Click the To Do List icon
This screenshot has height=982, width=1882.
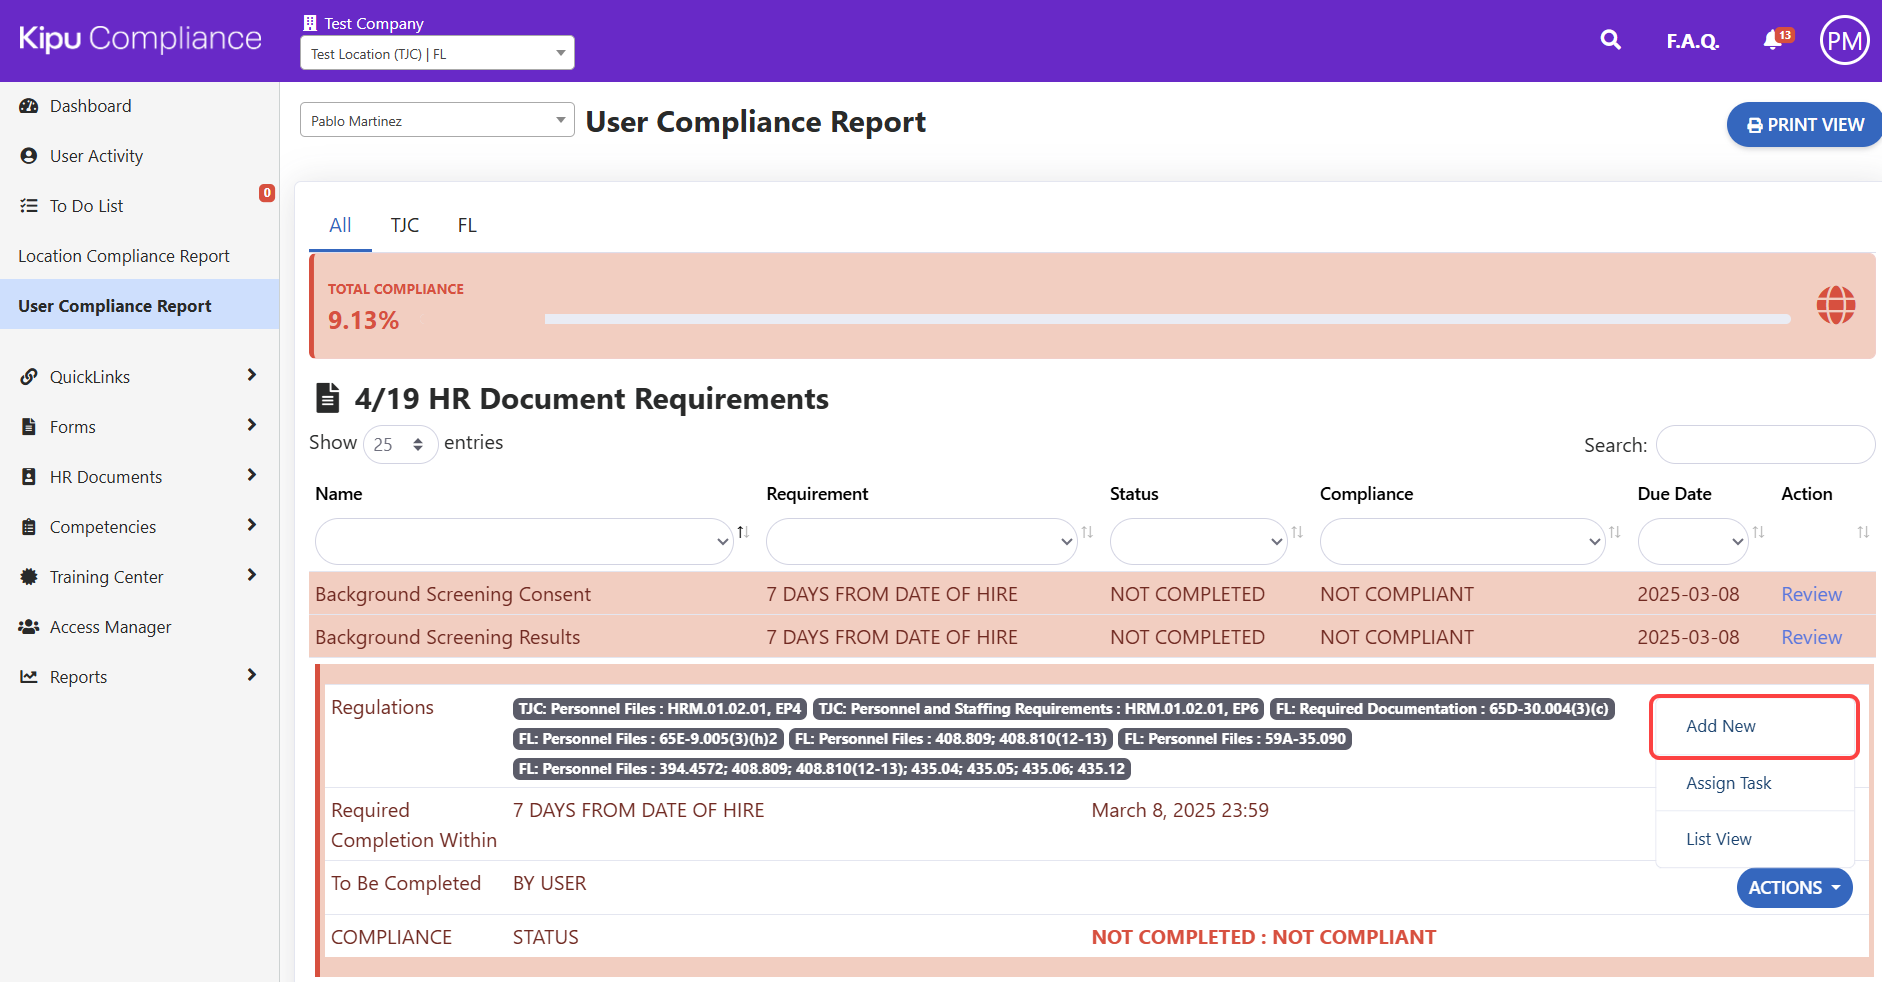[x=29, y=206]
